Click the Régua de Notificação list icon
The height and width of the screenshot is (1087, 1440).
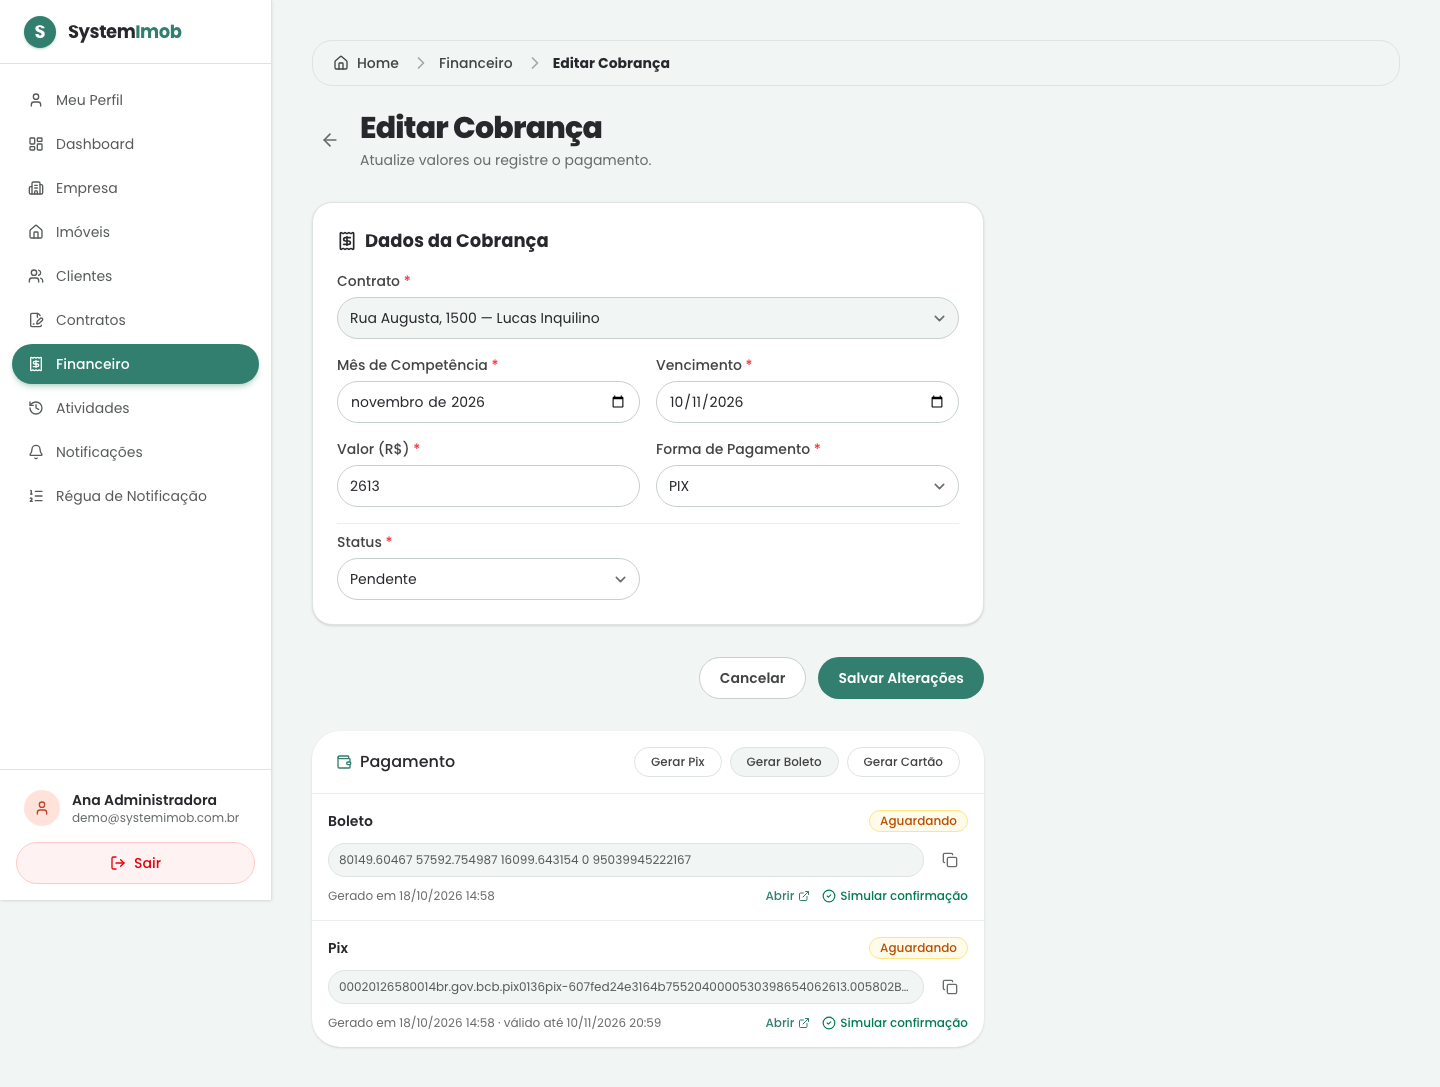tap(36, 496)
